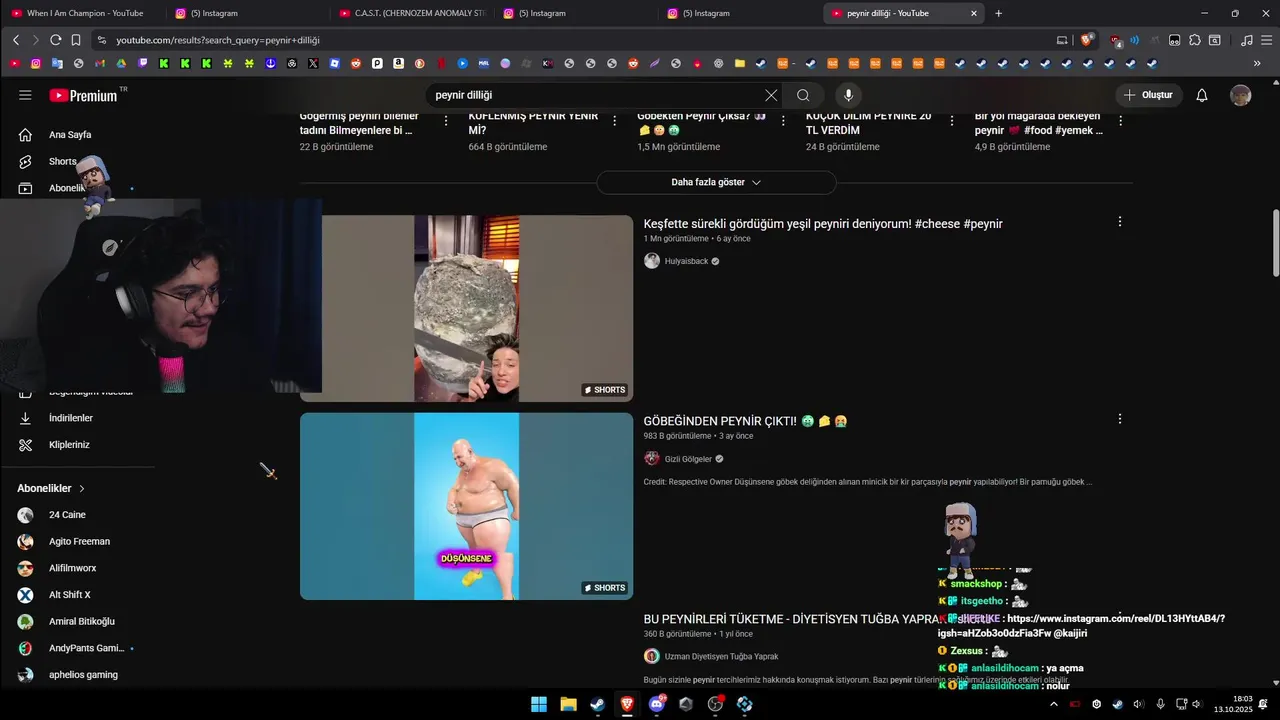The width and height of the screenshot is (1280, 720).
Task: Close the peynir dilliği YouTube tab
Action: pos(974,13)
